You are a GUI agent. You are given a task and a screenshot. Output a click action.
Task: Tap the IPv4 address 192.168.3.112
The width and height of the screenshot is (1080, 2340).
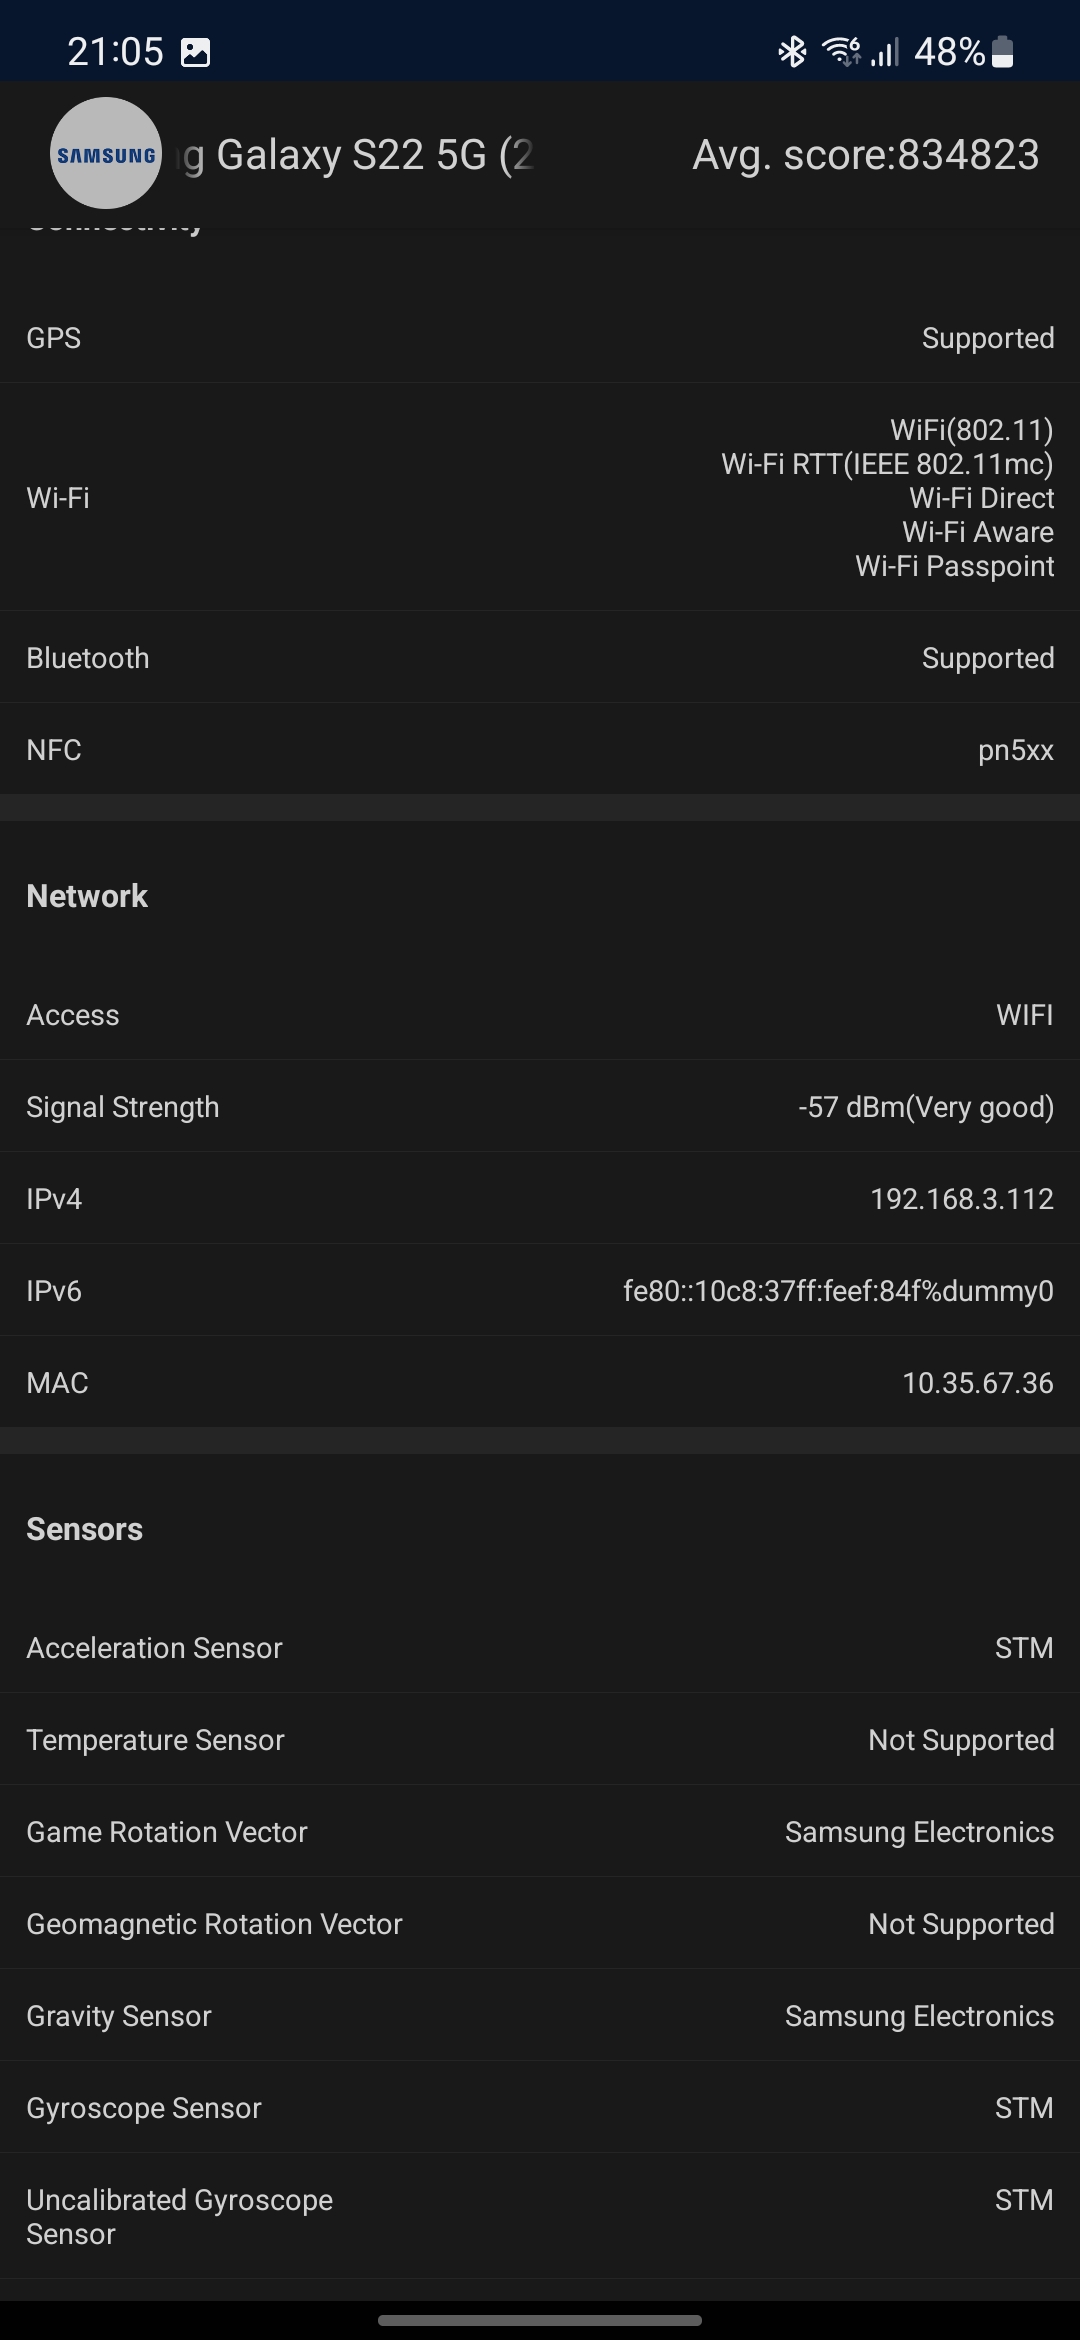(961, 1199)
